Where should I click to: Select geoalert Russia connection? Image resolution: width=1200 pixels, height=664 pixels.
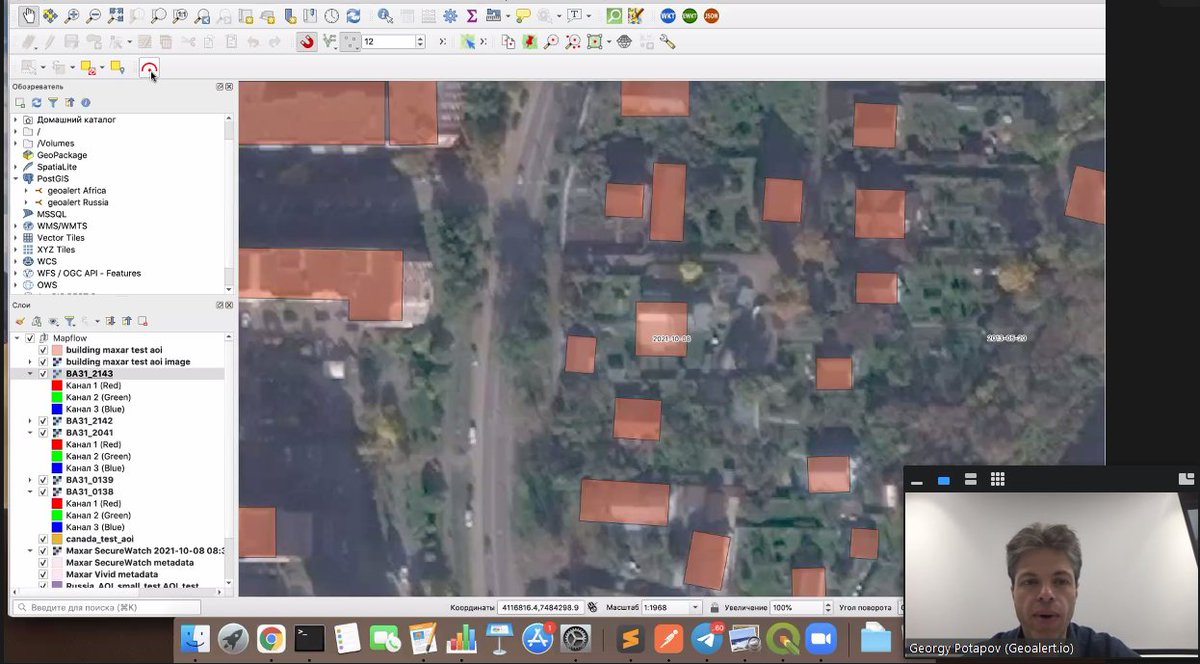[78, 202]
